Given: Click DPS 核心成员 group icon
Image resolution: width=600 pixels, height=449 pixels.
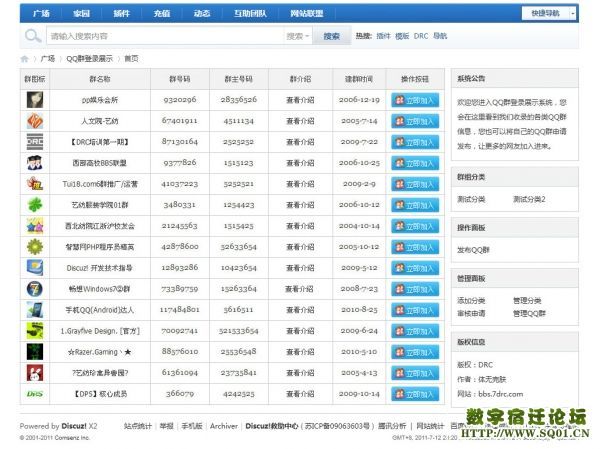Looking at the screenshot, I should click(35, 394).
